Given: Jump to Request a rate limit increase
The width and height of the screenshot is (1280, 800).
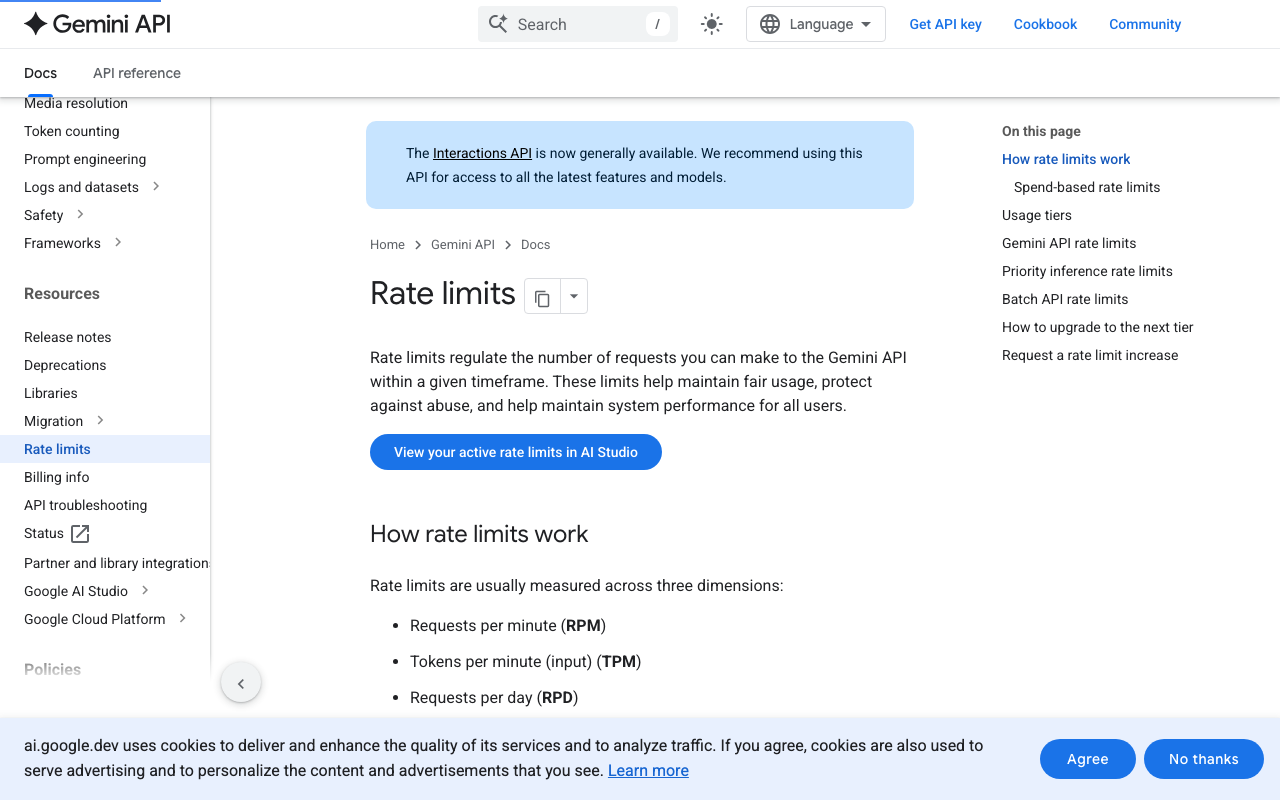Looking at the screenshot, I should pos(1090,355).
